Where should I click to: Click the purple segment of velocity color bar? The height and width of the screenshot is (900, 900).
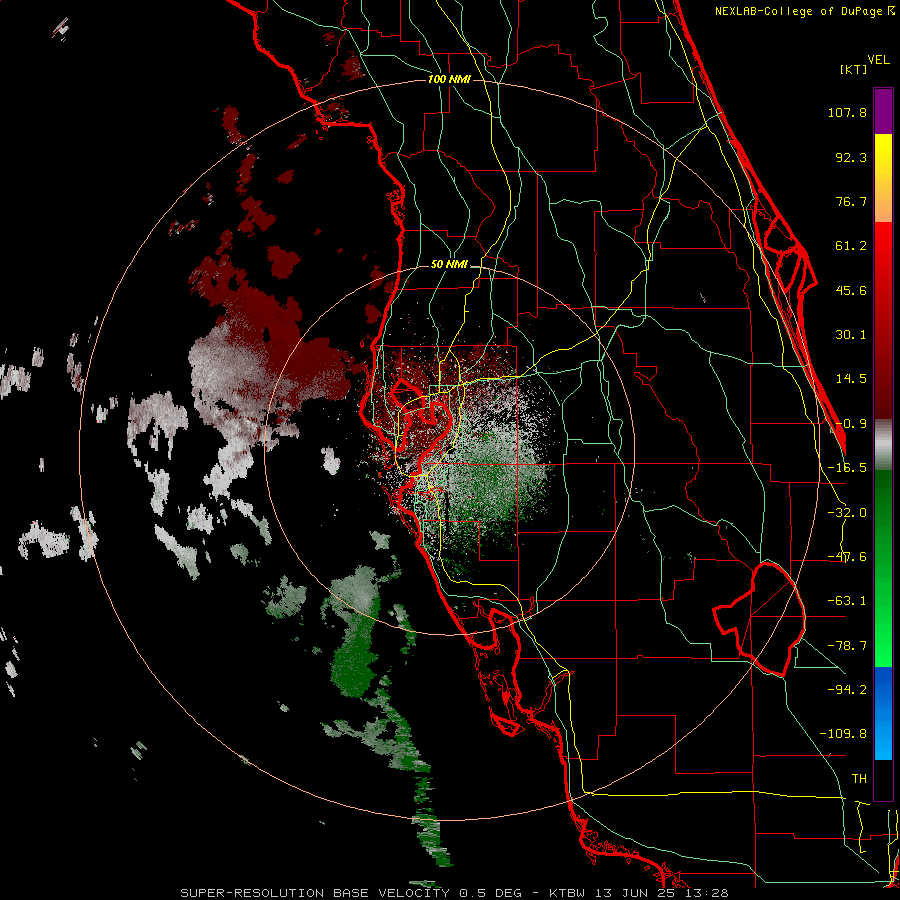click(x=883, y=111)
